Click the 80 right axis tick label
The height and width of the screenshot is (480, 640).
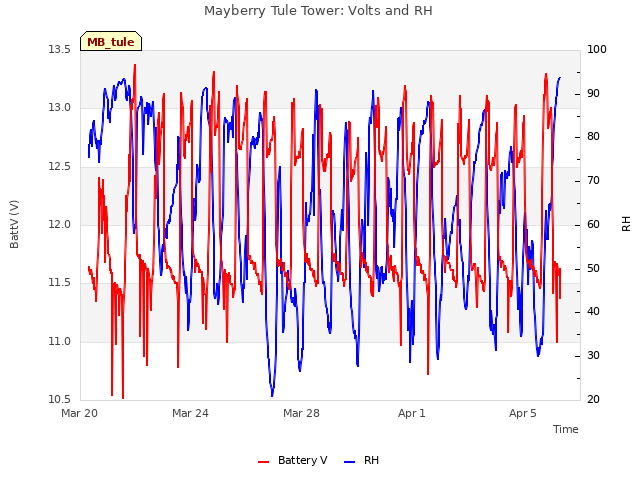(x=593, y=137)
